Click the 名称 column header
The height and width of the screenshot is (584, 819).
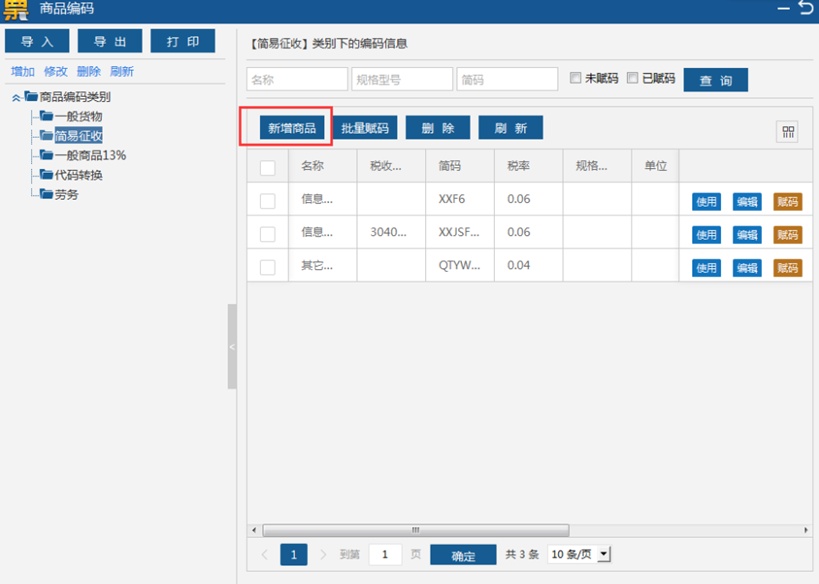click(323, 166)
